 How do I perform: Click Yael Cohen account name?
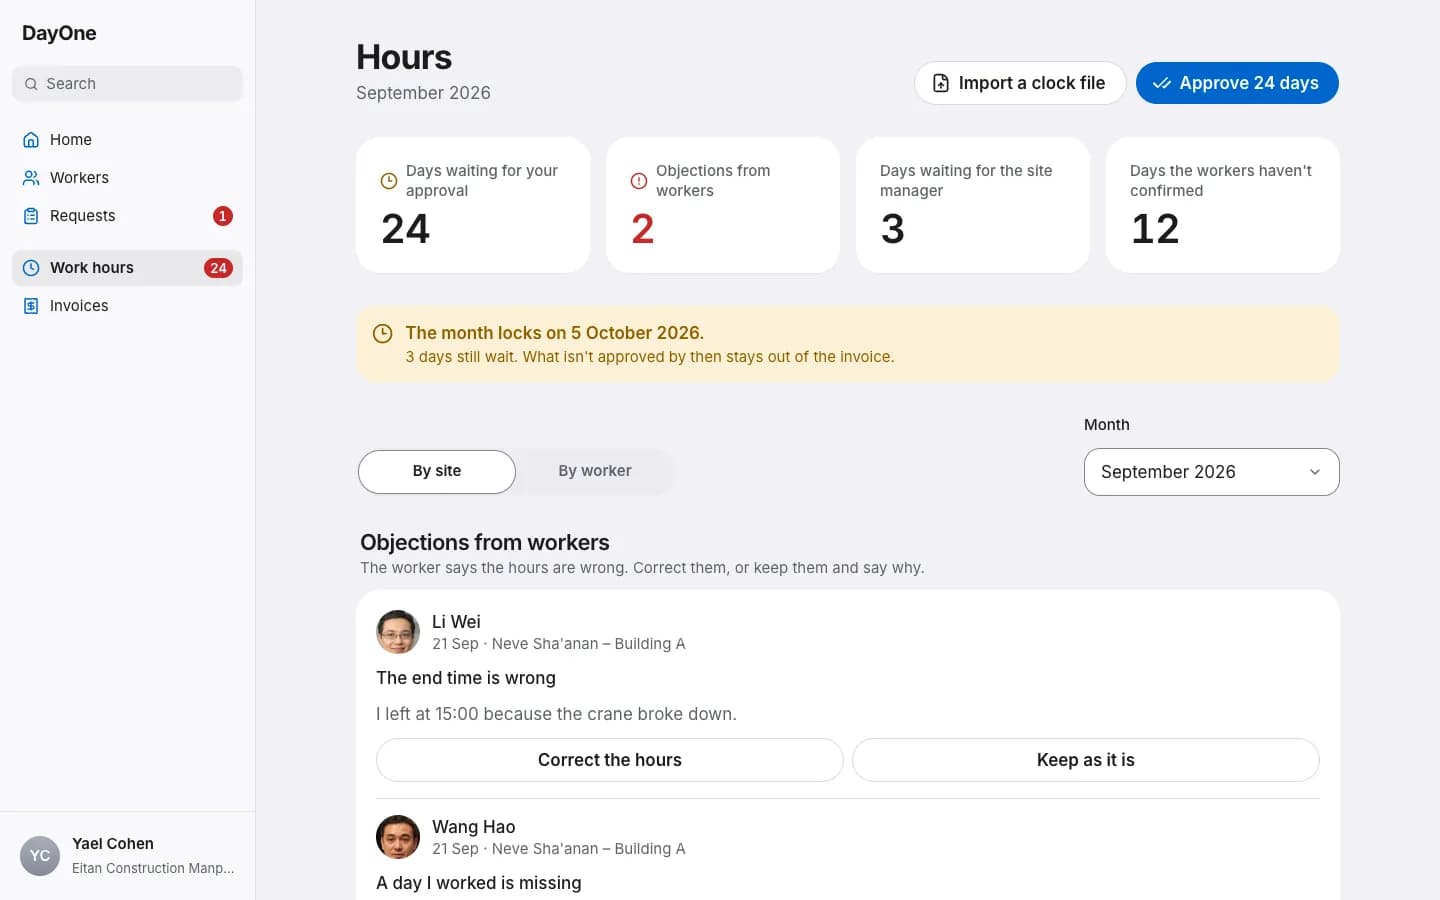(113, 844)
